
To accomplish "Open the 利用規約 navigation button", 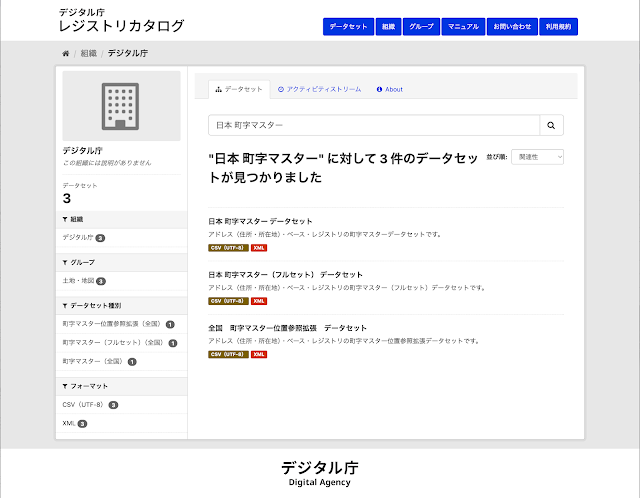I will tap(558, 27).
